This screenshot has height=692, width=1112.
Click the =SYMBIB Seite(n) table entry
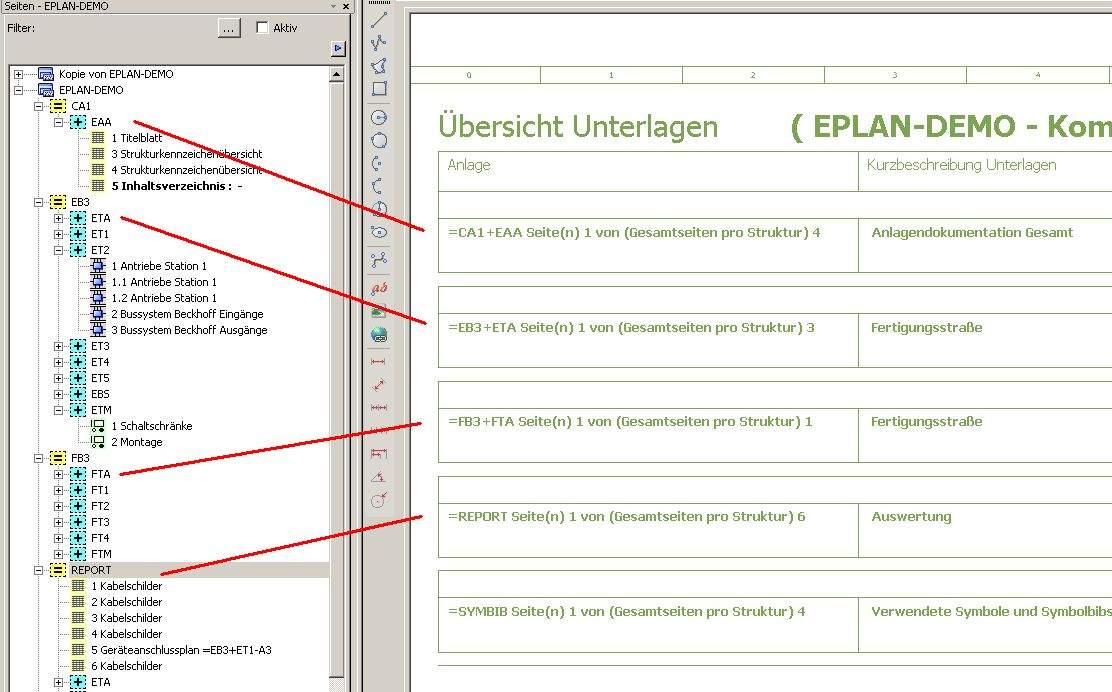pyautogui.click(x=626, y=612)
